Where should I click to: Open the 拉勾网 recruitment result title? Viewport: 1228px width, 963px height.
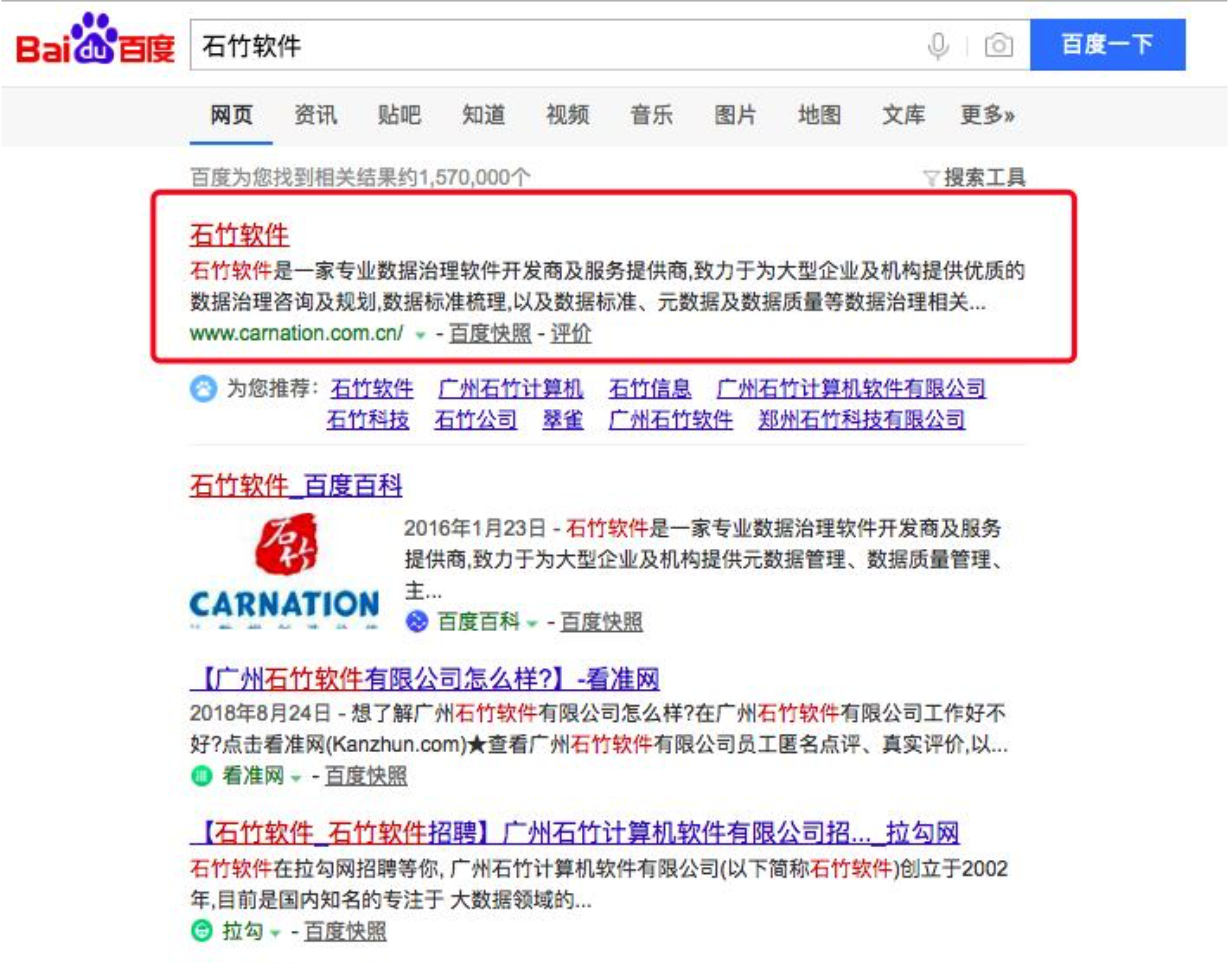[575, 834]
